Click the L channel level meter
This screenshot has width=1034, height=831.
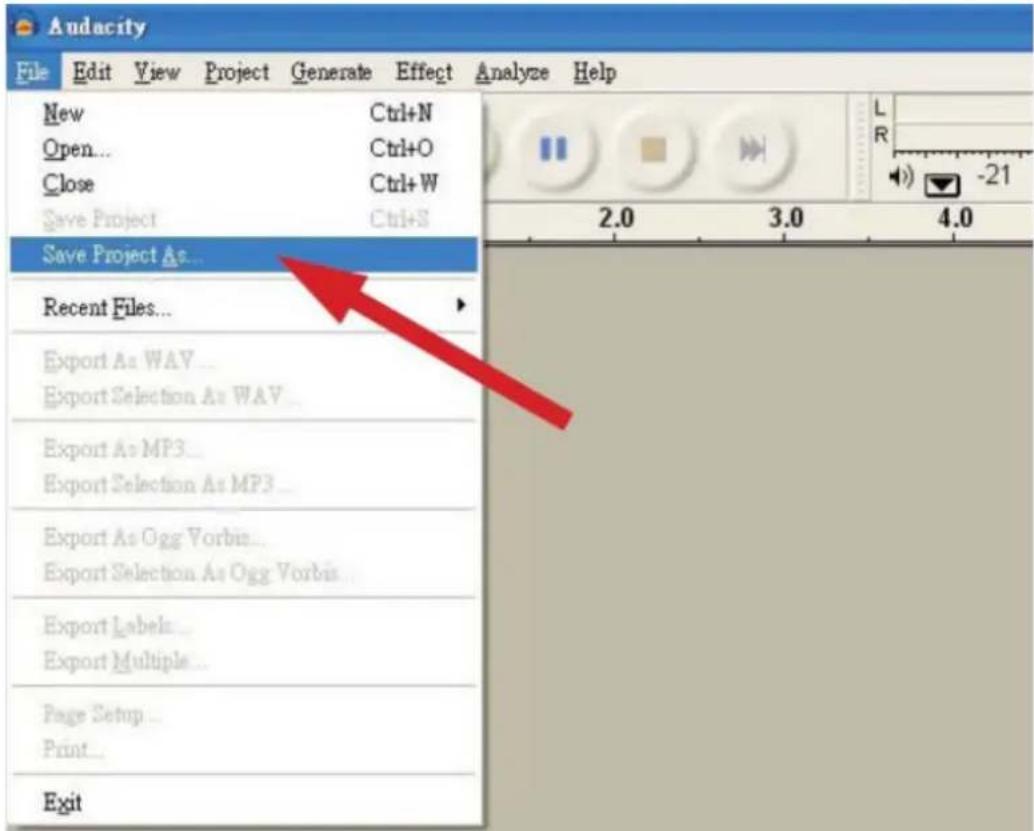[x=963, y=108]
